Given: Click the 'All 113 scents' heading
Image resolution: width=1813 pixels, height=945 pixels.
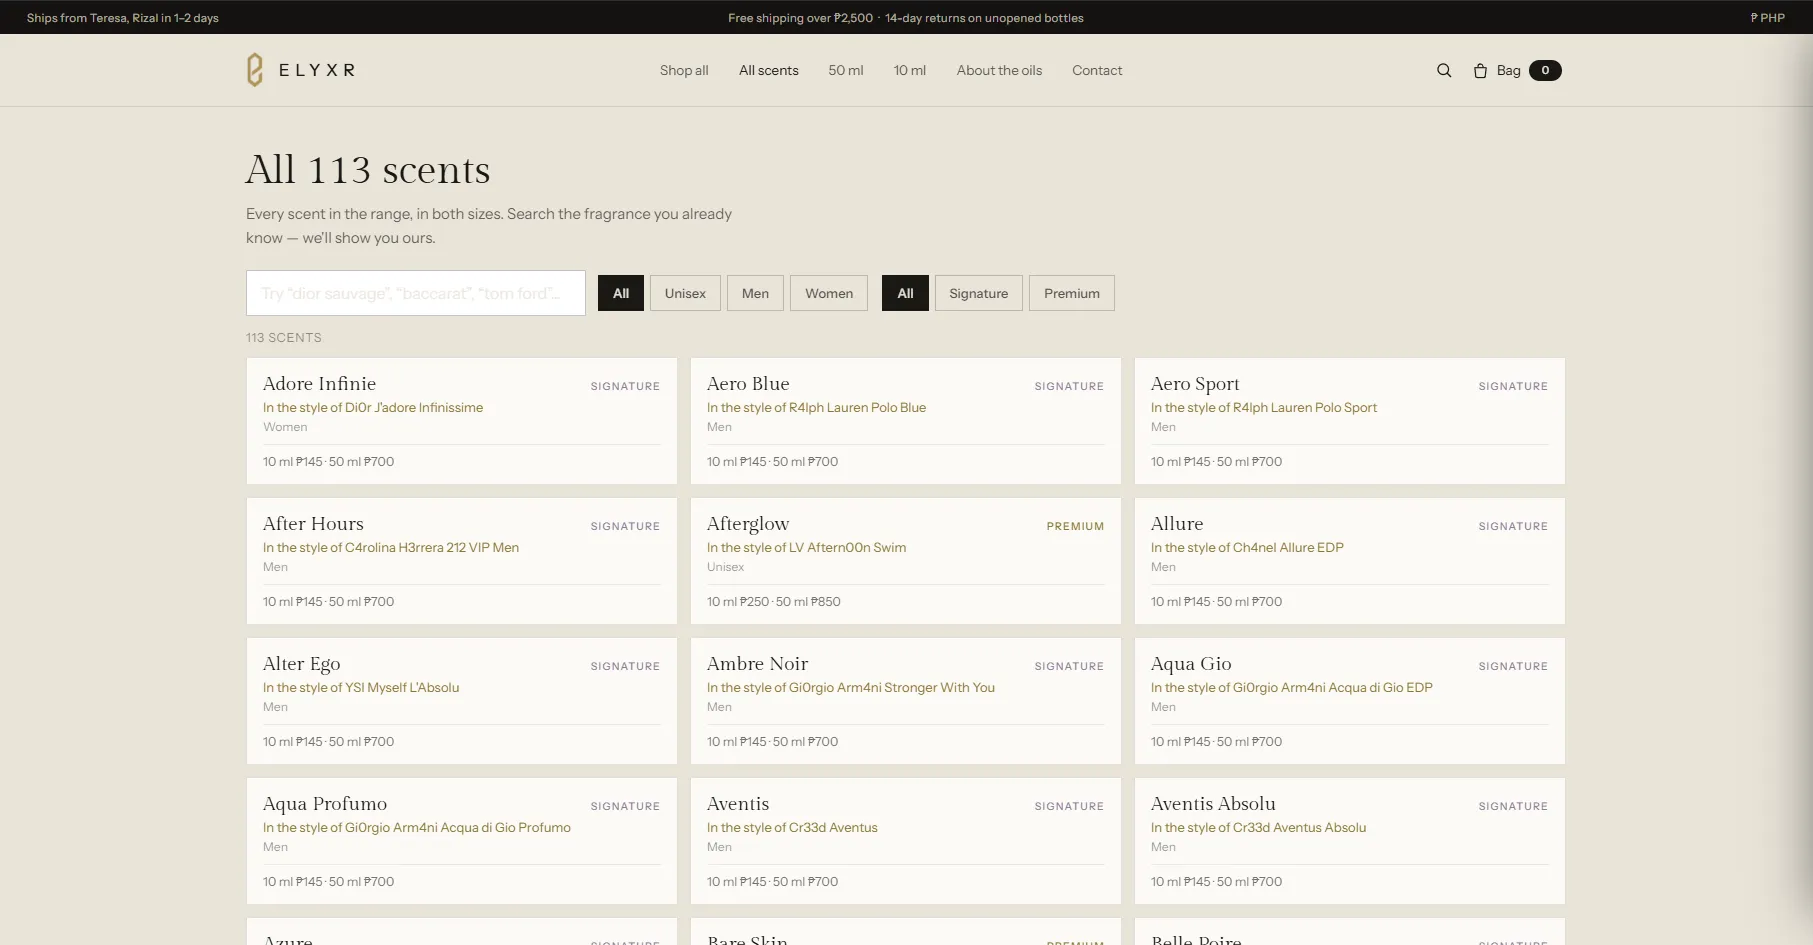Looking at the screenshot, I should [x=368, y=170].
